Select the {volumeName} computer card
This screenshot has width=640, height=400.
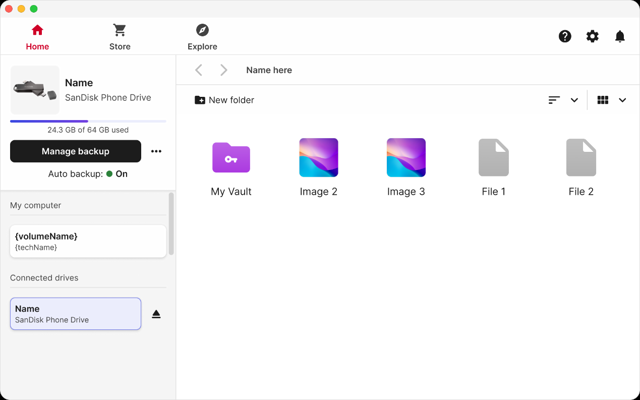click(88, 241)
